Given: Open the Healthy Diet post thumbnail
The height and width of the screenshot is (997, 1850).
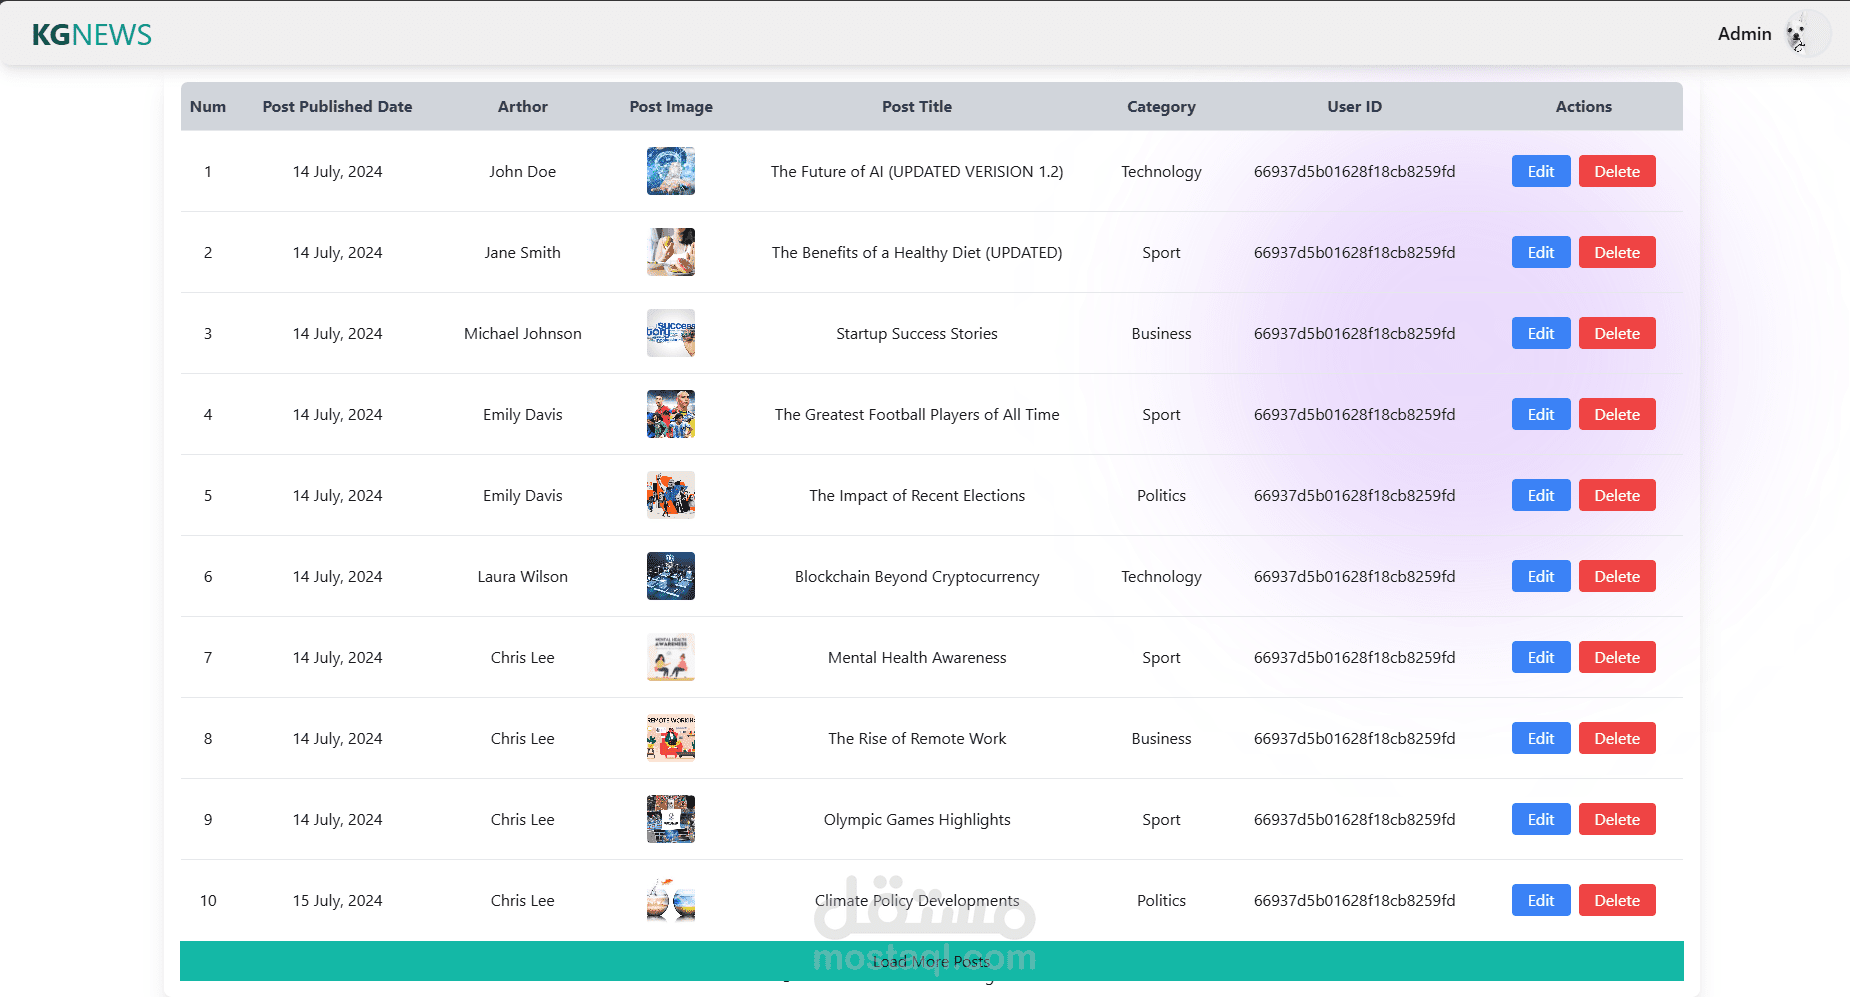Looking at the screenshot, I should click(671, 252).
